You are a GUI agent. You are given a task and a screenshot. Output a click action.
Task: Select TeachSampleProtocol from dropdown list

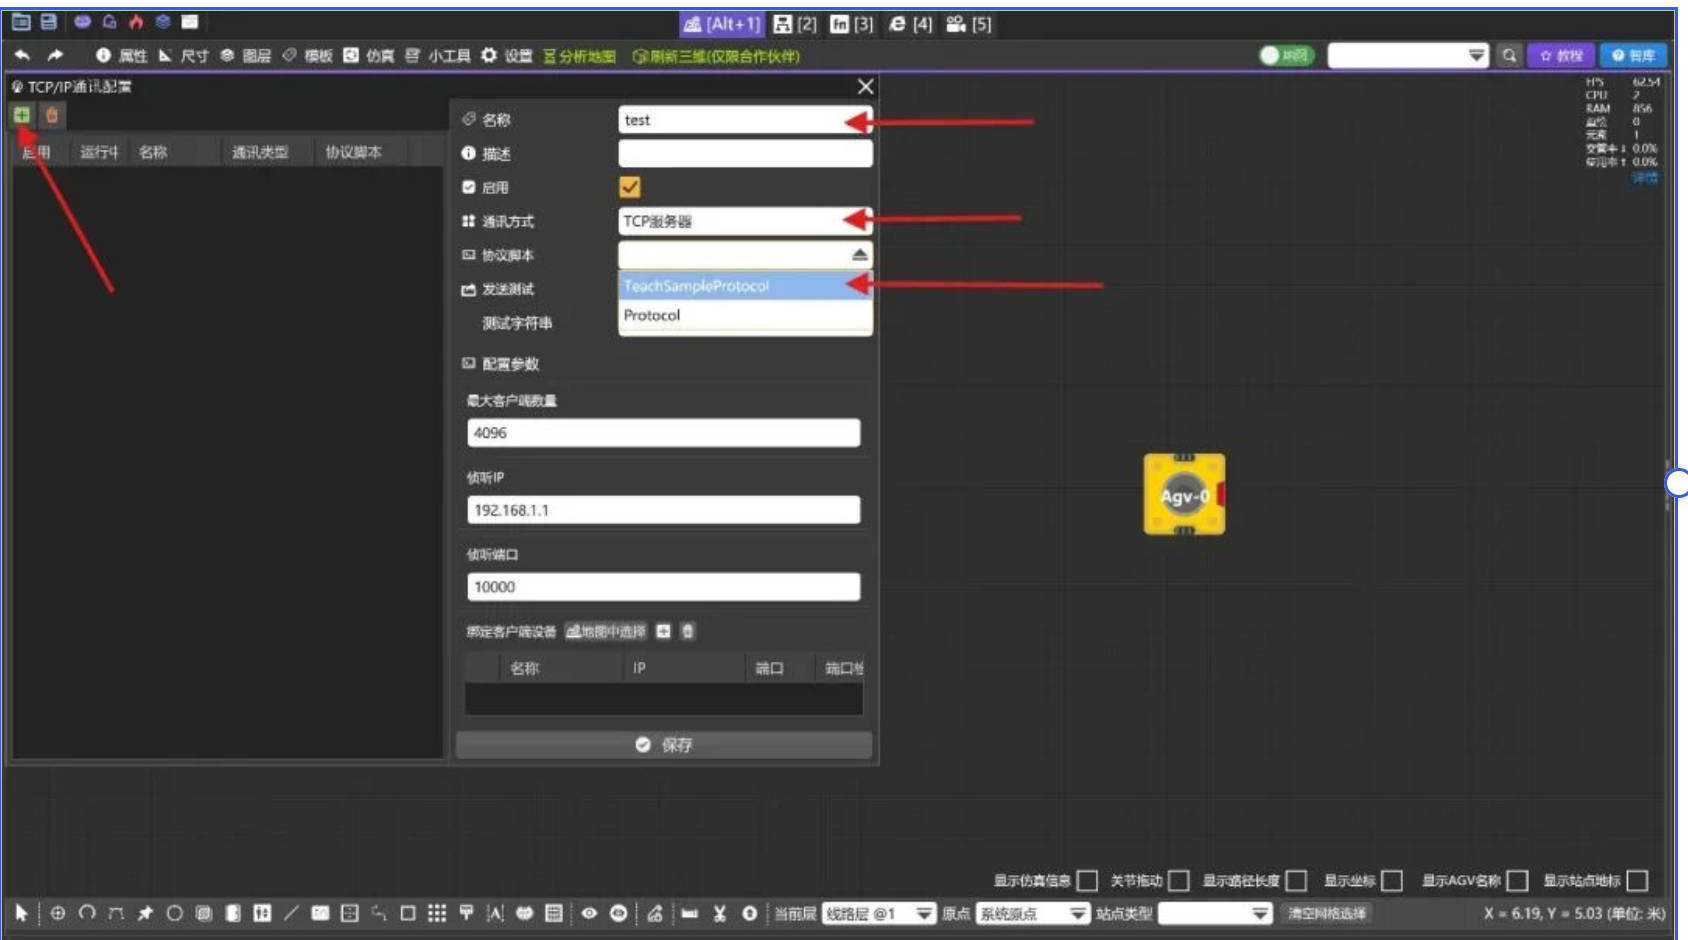(x=745, y=286)
